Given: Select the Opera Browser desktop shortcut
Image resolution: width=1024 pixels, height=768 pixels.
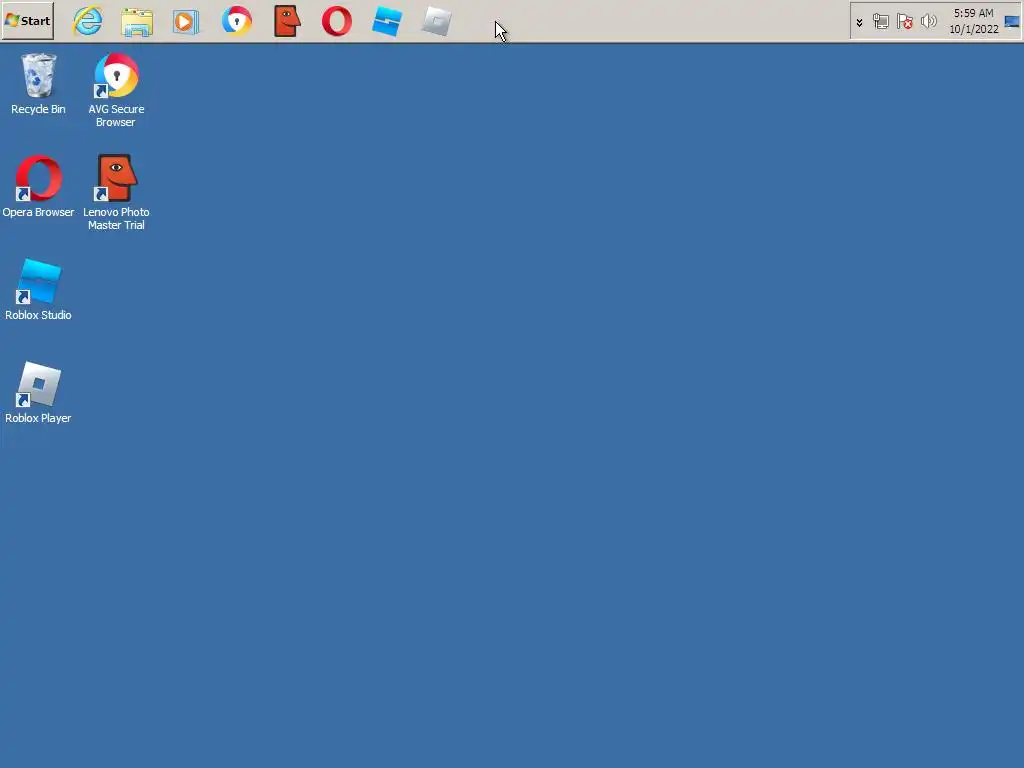Looking at the screenshot, I should pyautogui.click(x=39, y=187).
